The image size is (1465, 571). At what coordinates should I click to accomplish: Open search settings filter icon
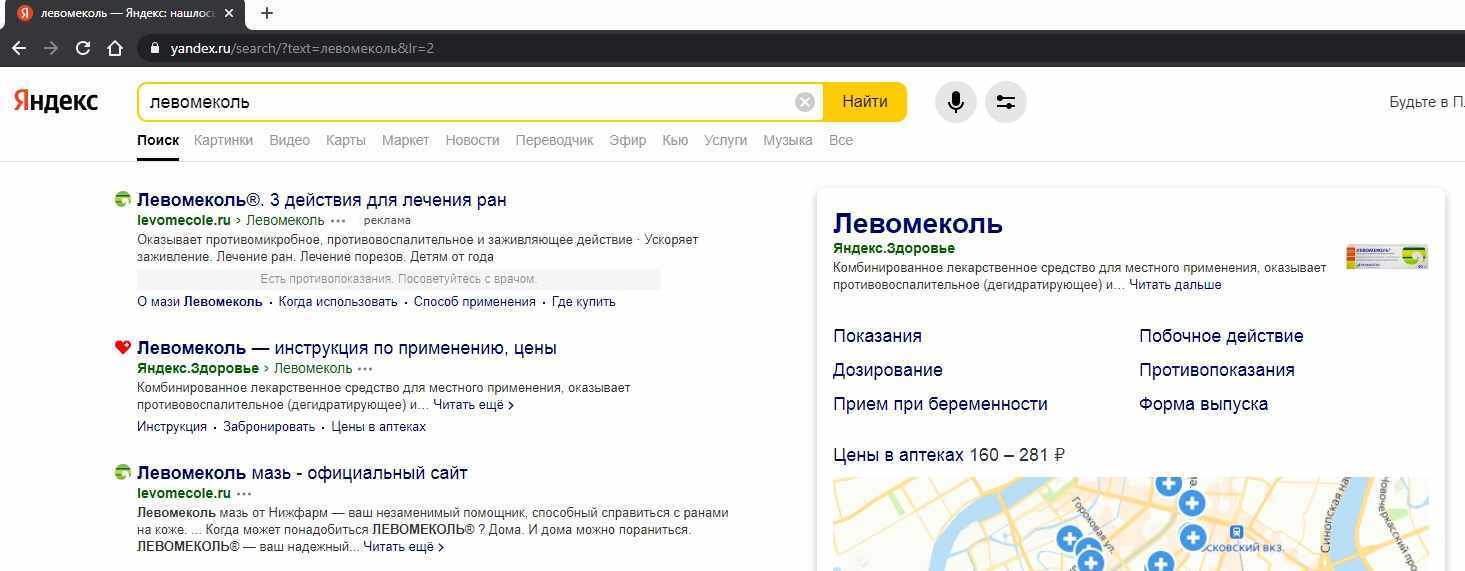(x=1005, y=102)
